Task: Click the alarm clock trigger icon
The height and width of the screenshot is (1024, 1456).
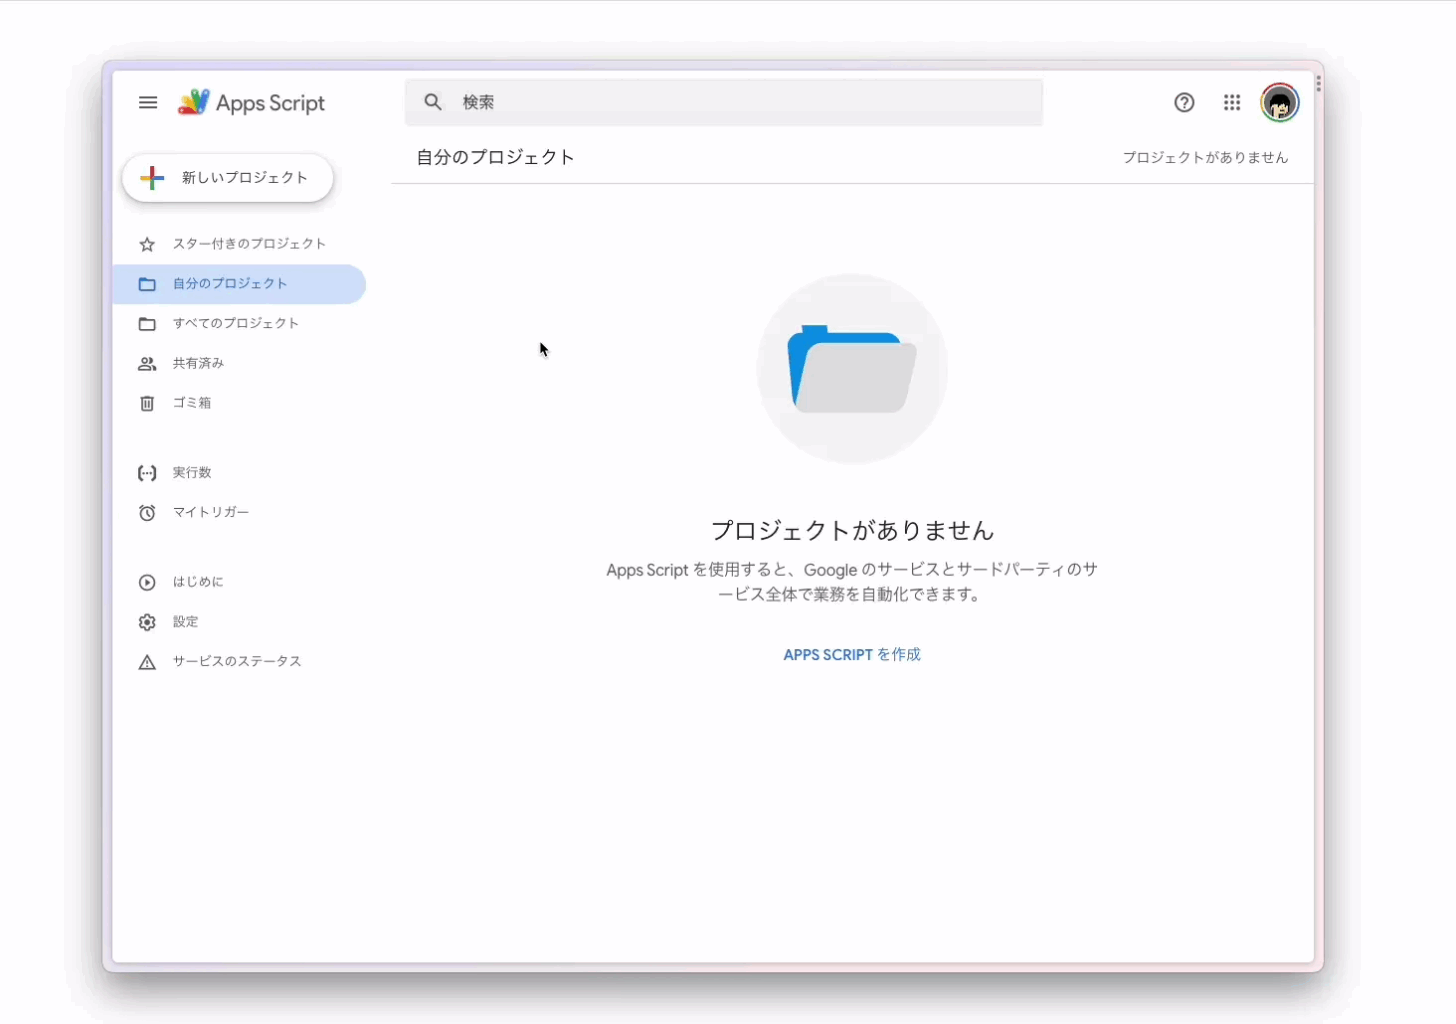Action: (147, 513)
